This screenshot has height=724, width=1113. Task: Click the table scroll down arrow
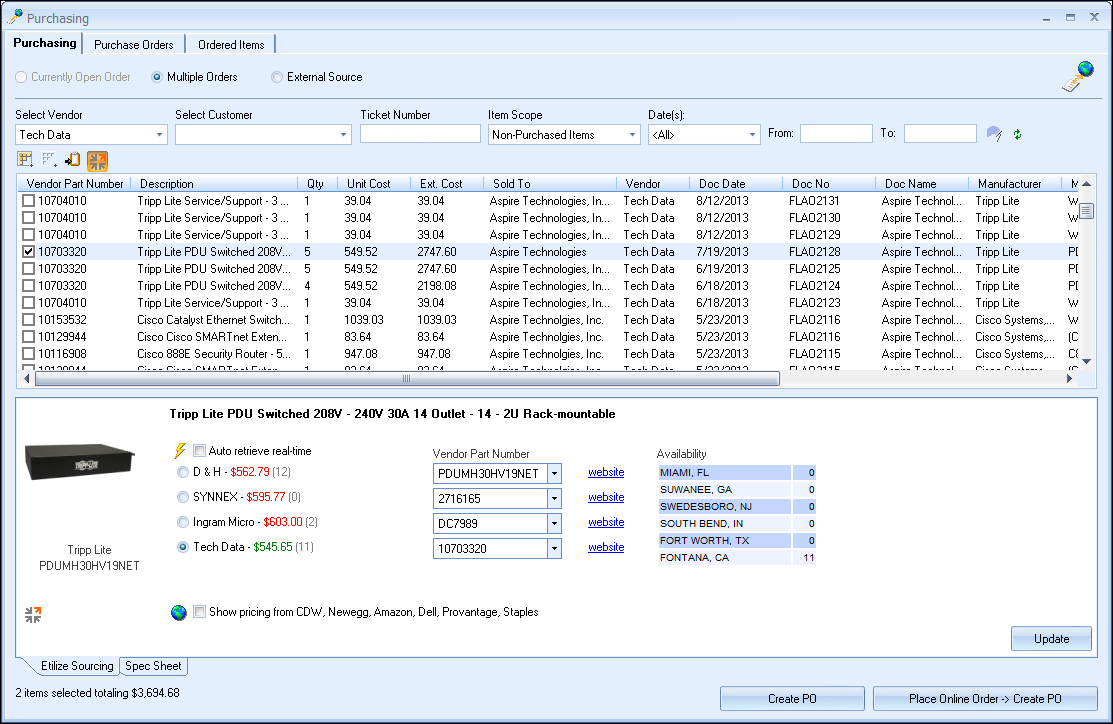(1087, 361)
